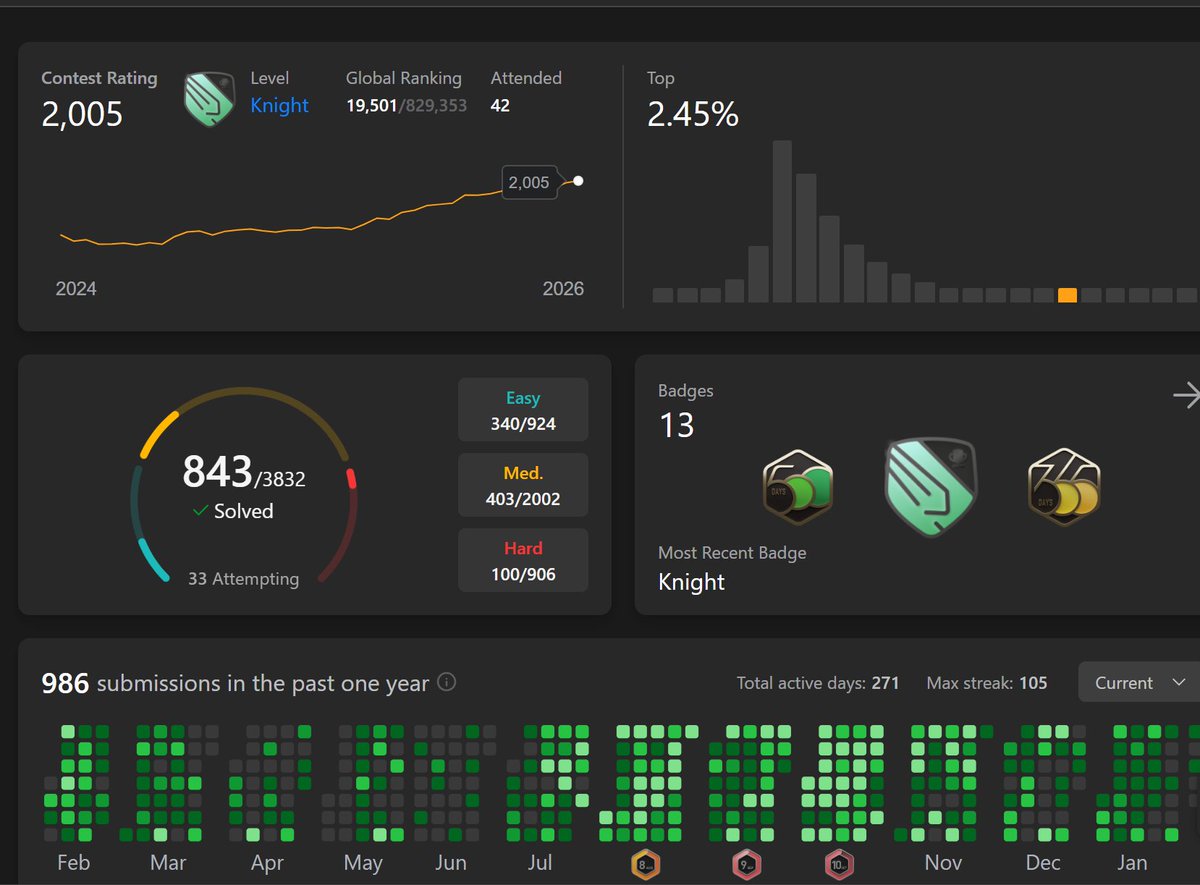
Task: Click the 2024 axis label on rating chart
Action: (x=76, y=289)
